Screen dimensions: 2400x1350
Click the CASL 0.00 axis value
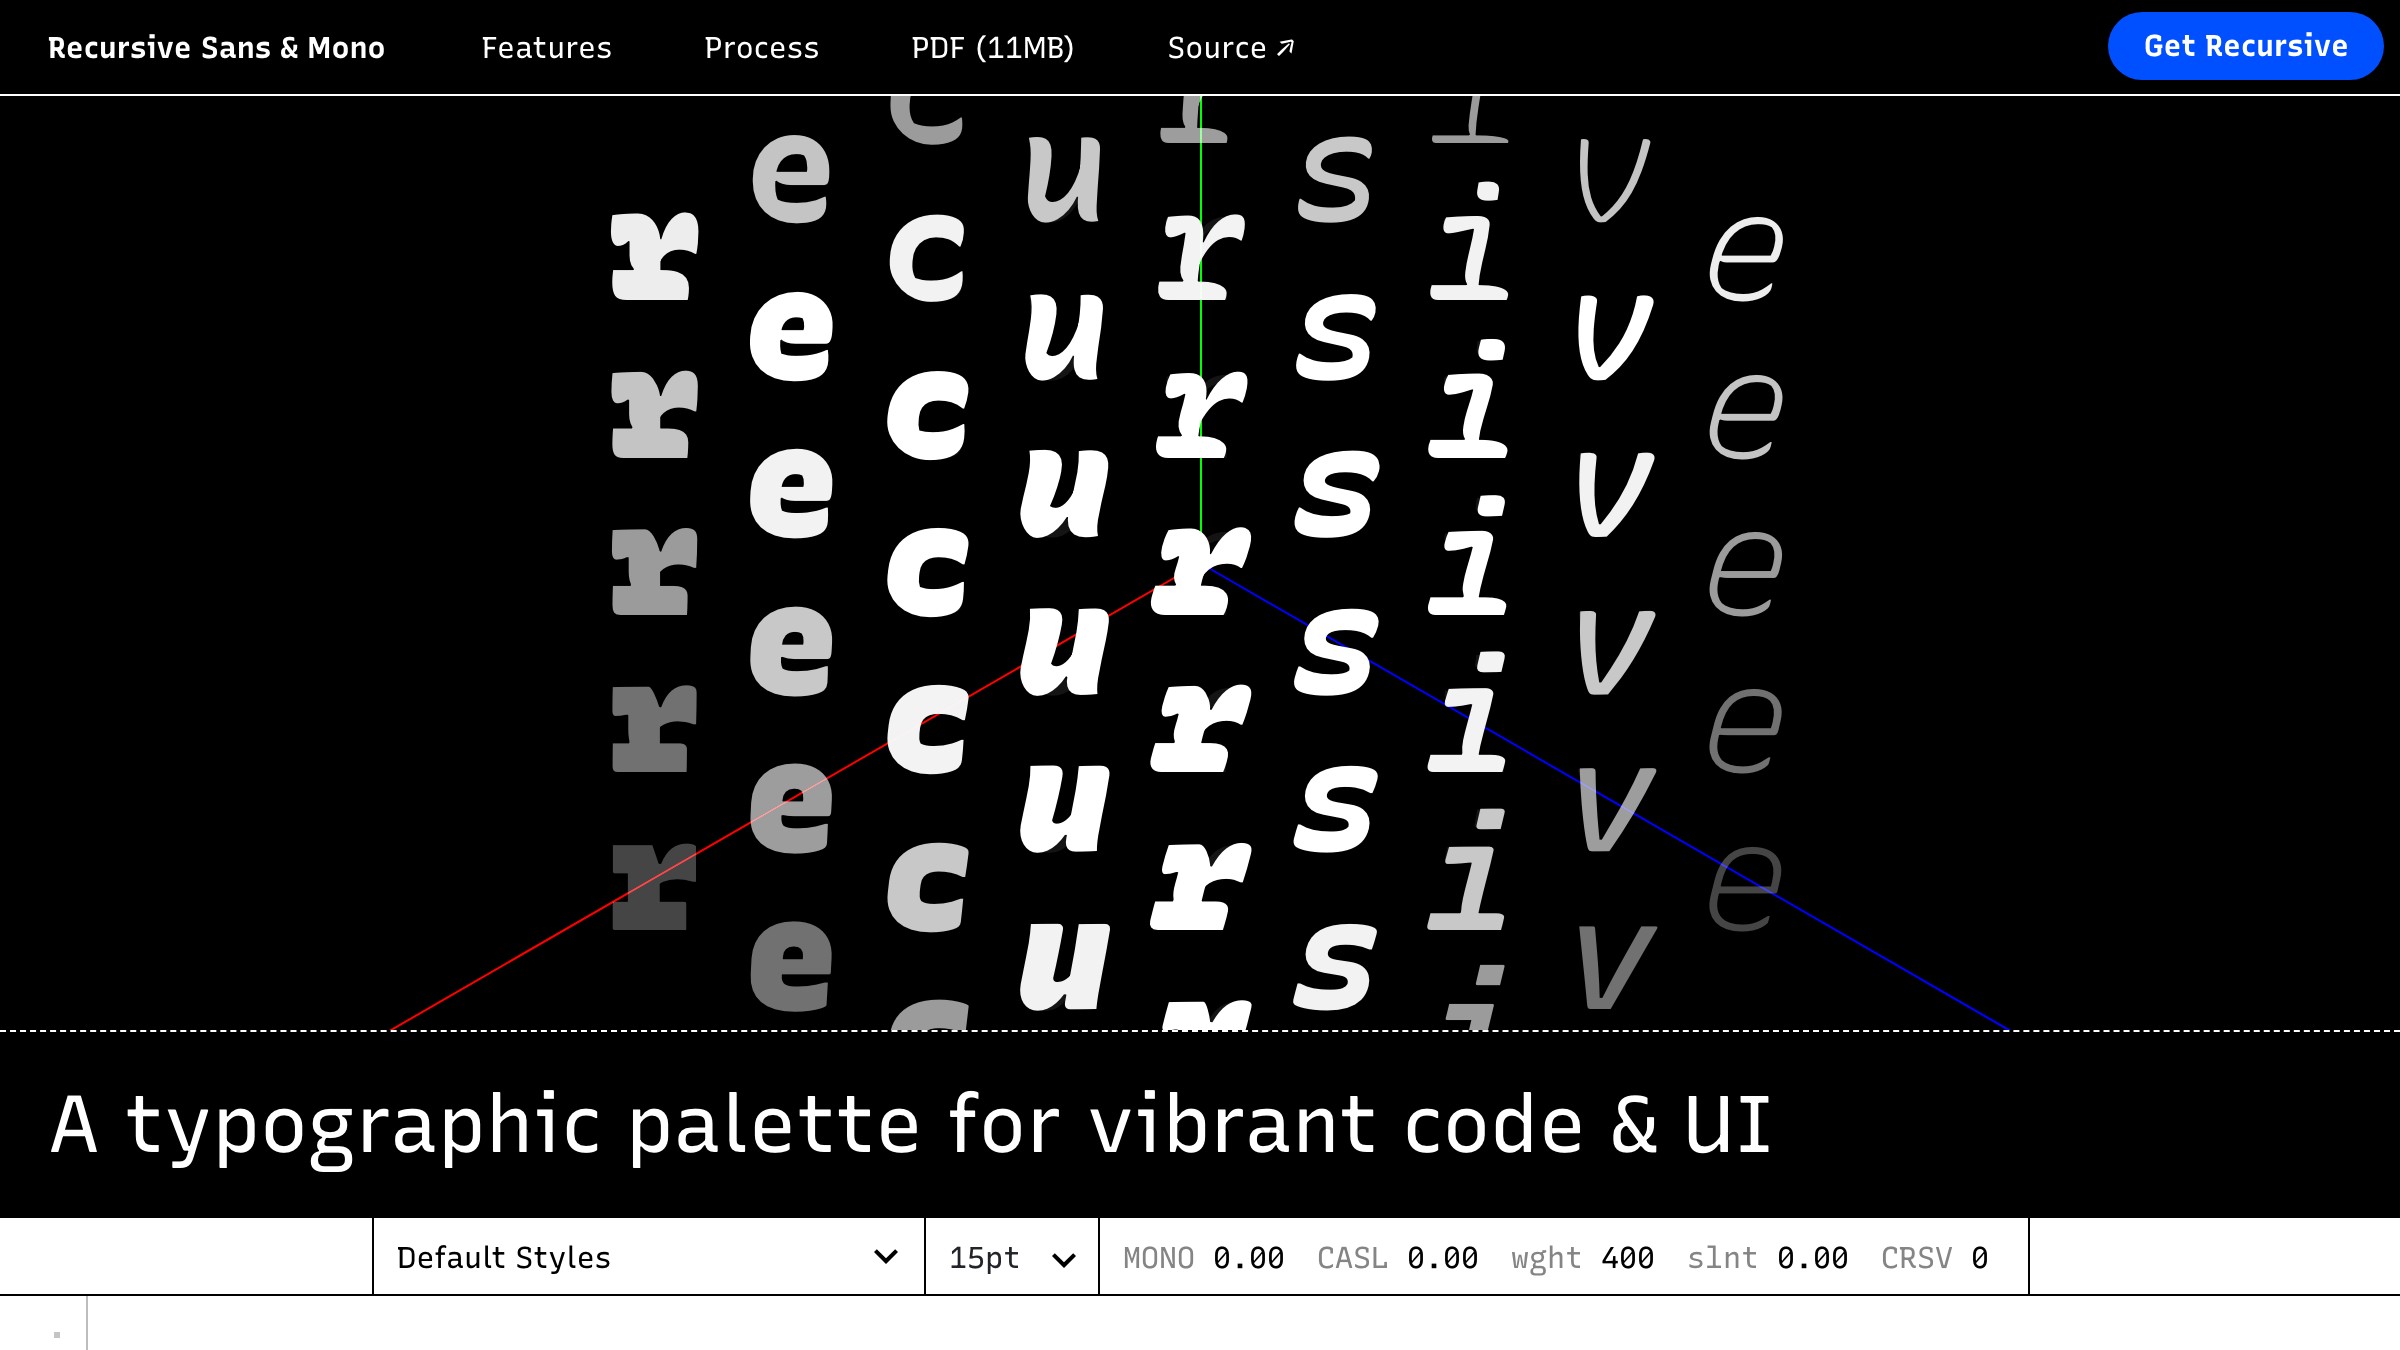coord(1397,1258)
